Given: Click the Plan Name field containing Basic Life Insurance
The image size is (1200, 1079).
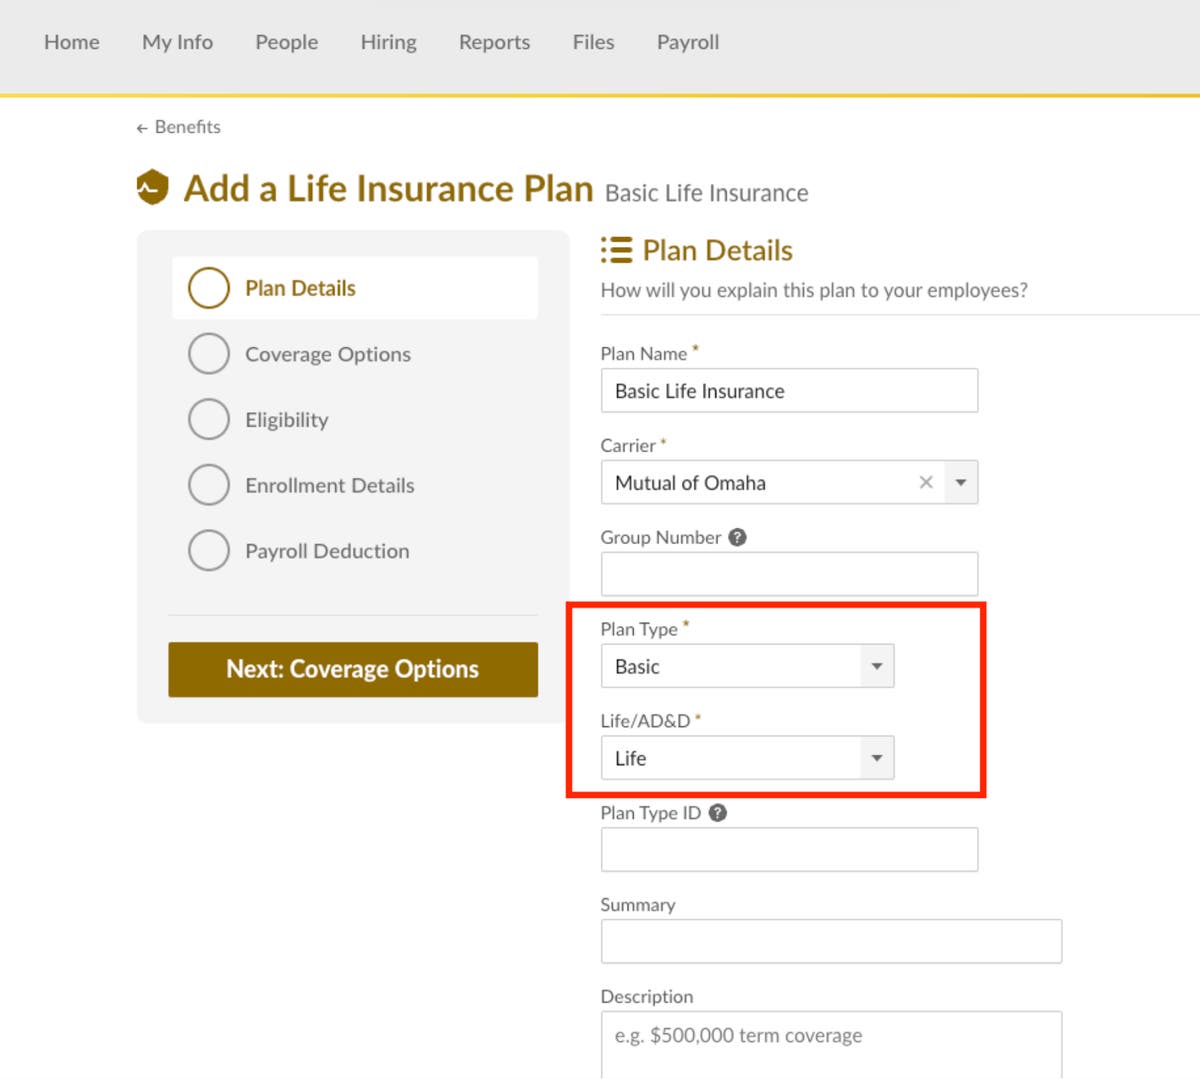Looking at the screenshot, I should pos(789,390).
